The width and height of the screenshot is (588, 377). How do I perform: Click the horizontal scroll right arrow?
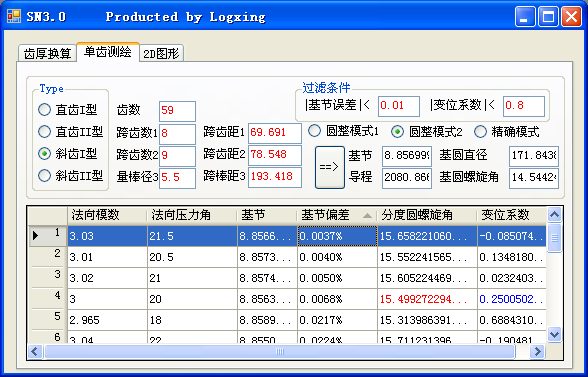point(538,351)
